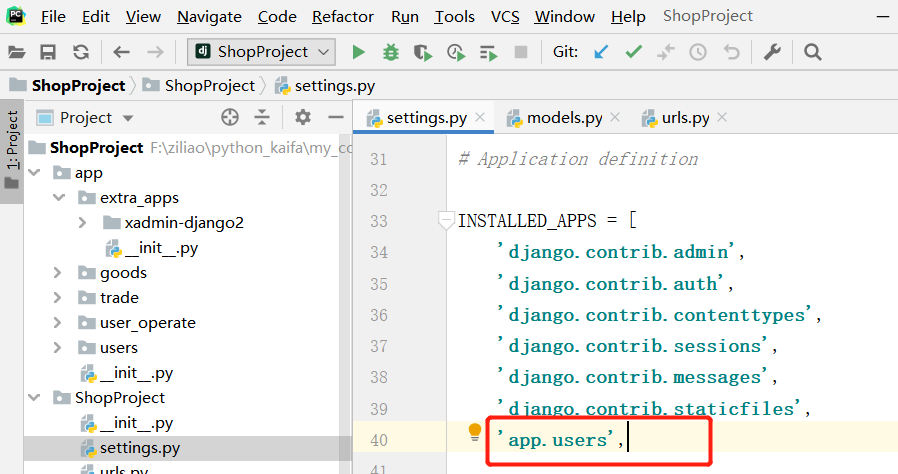
Task: Run with Coverage shield icon
Action: (423, 53)
